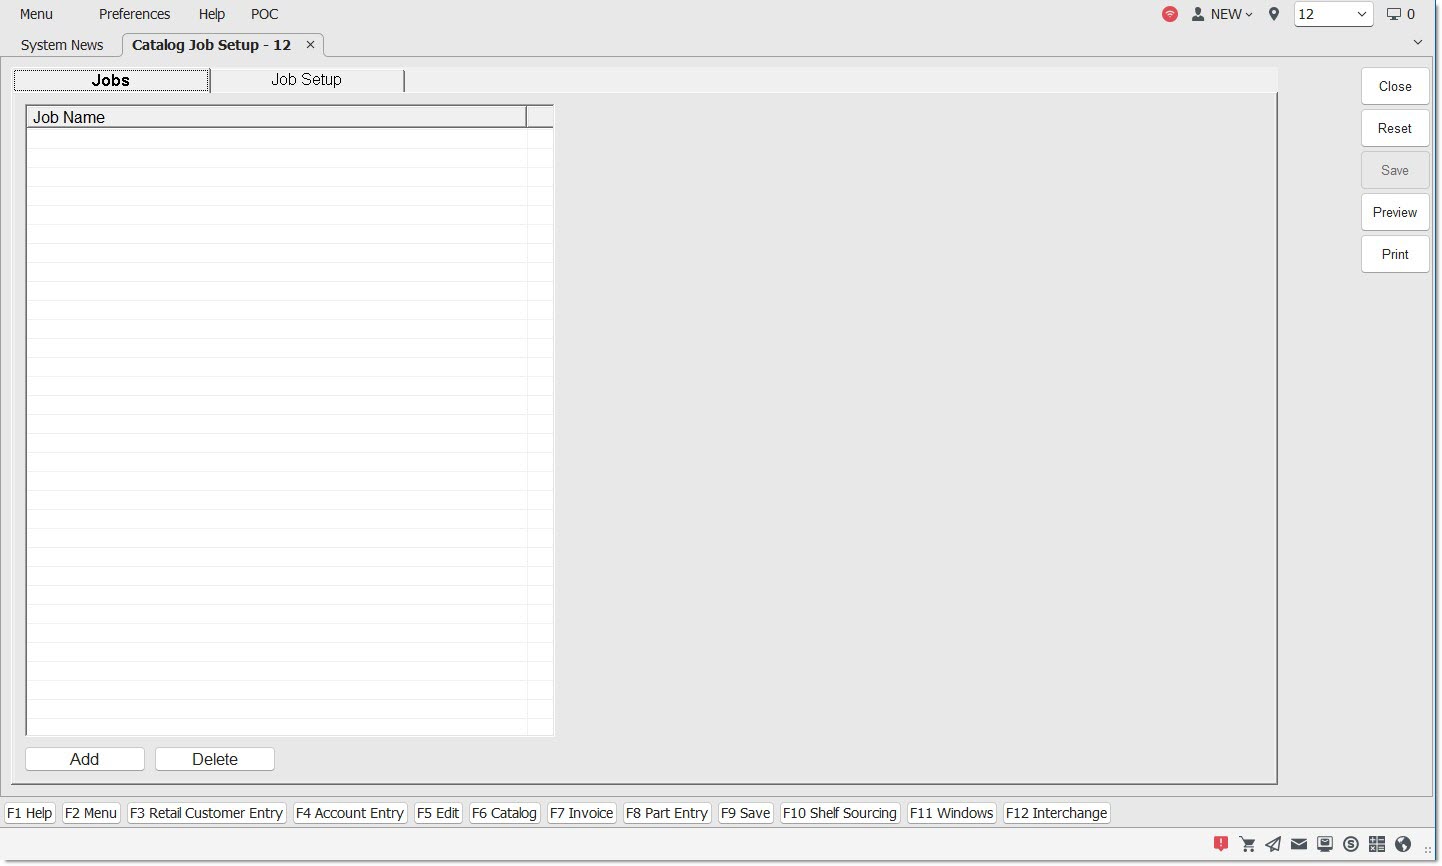Viewport: 1442px width, 866px height.
Task: Expand the tab list chevron at right
Action: pyautogui.click(x=1417, y=42)
